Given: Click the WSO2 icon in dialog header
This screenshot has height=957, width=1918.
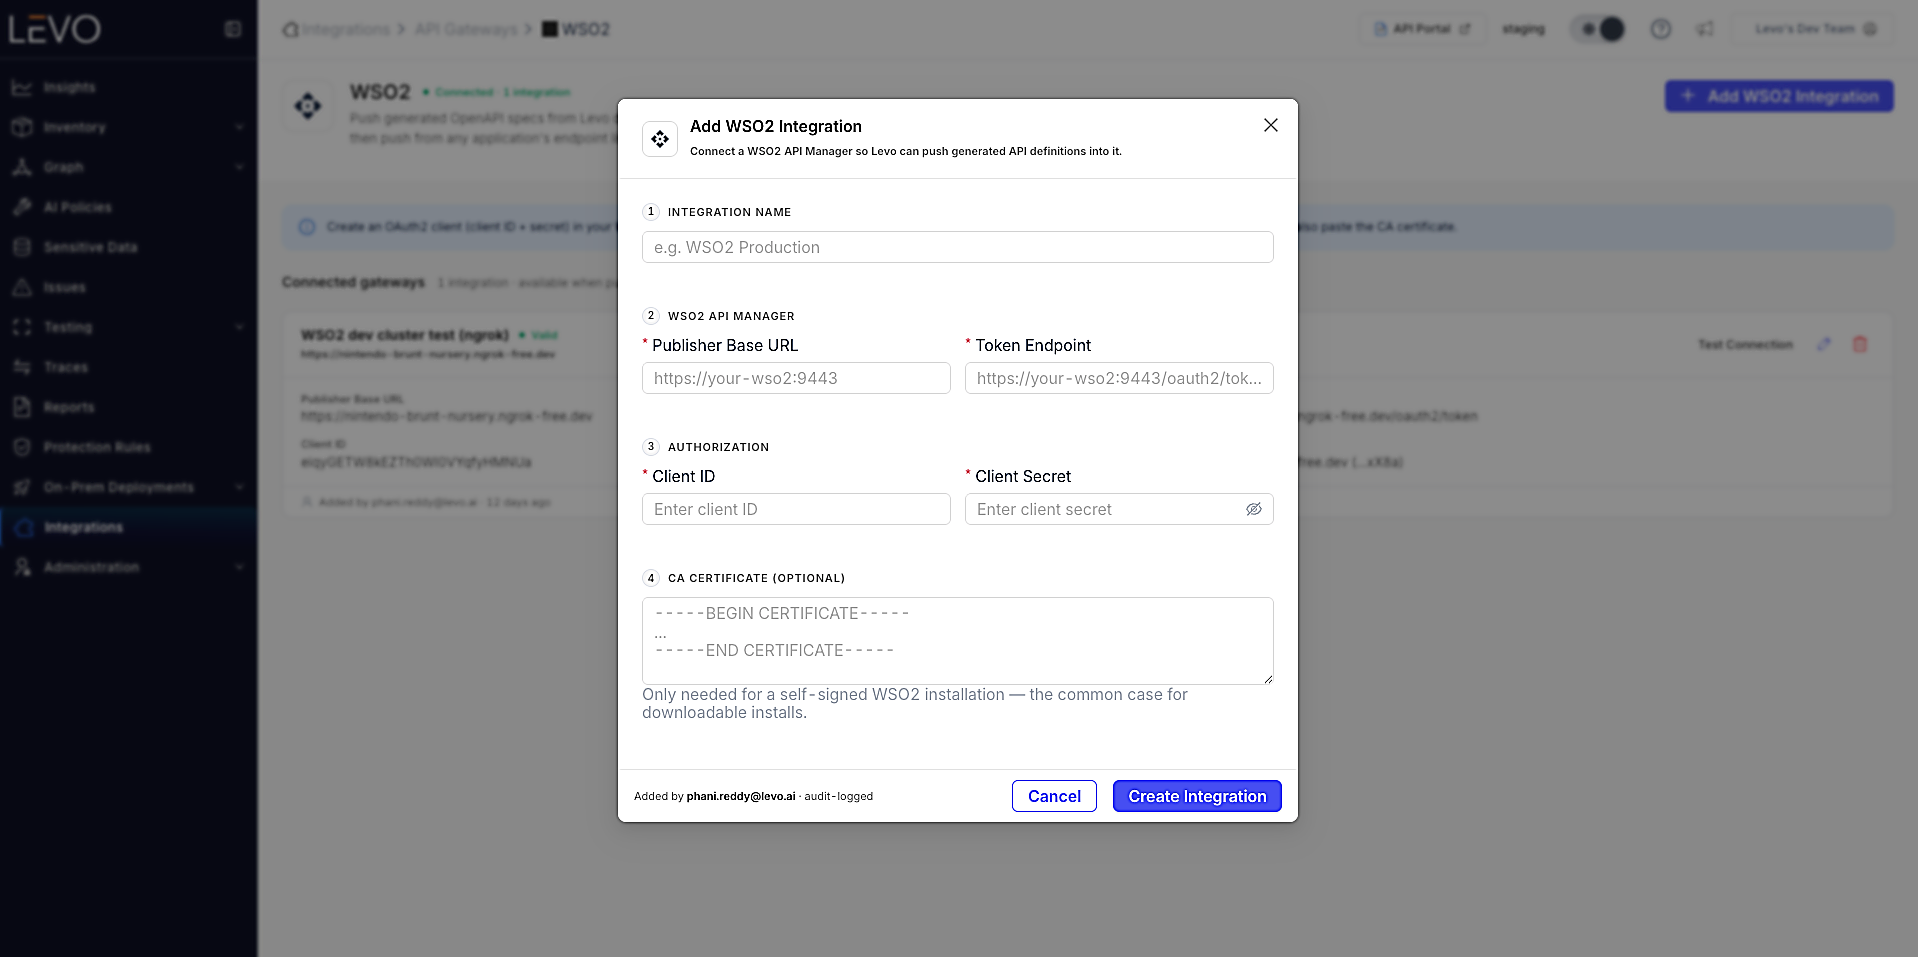Looking at the screenshot, I should [660, 139].
